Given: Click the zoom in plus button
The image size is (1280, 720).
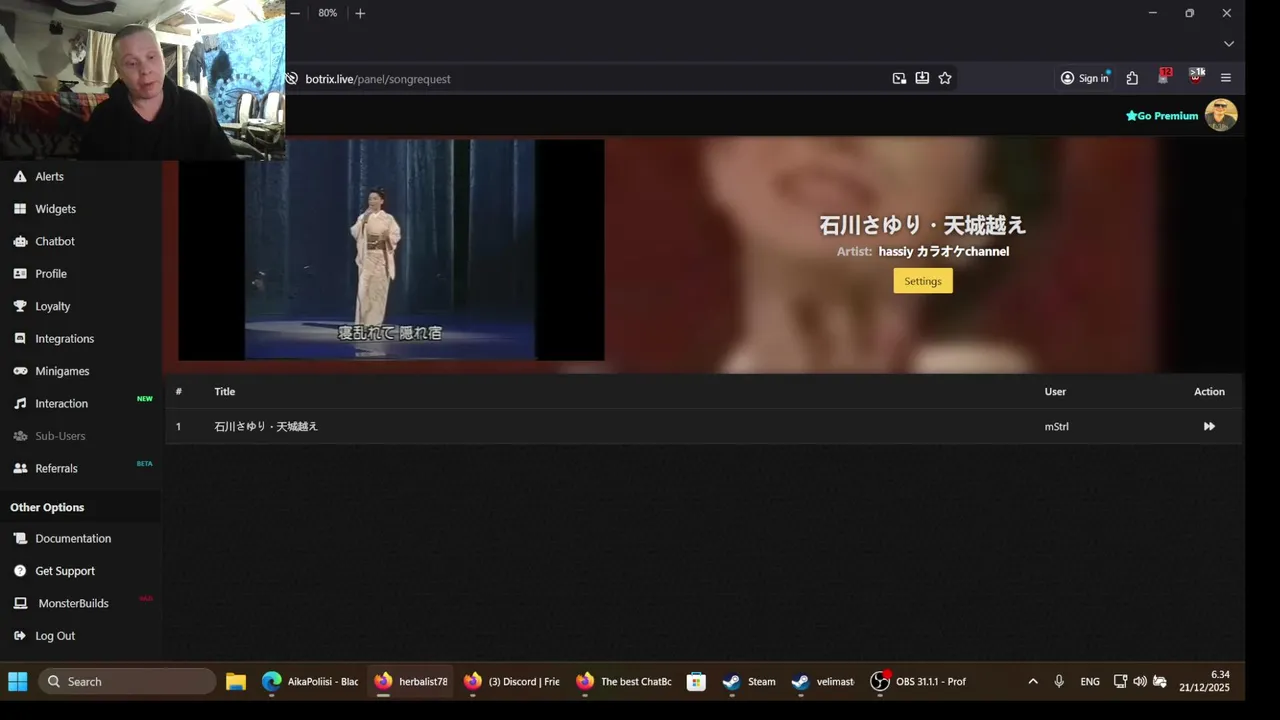Looking at the screenshot, I should [360, 13].
